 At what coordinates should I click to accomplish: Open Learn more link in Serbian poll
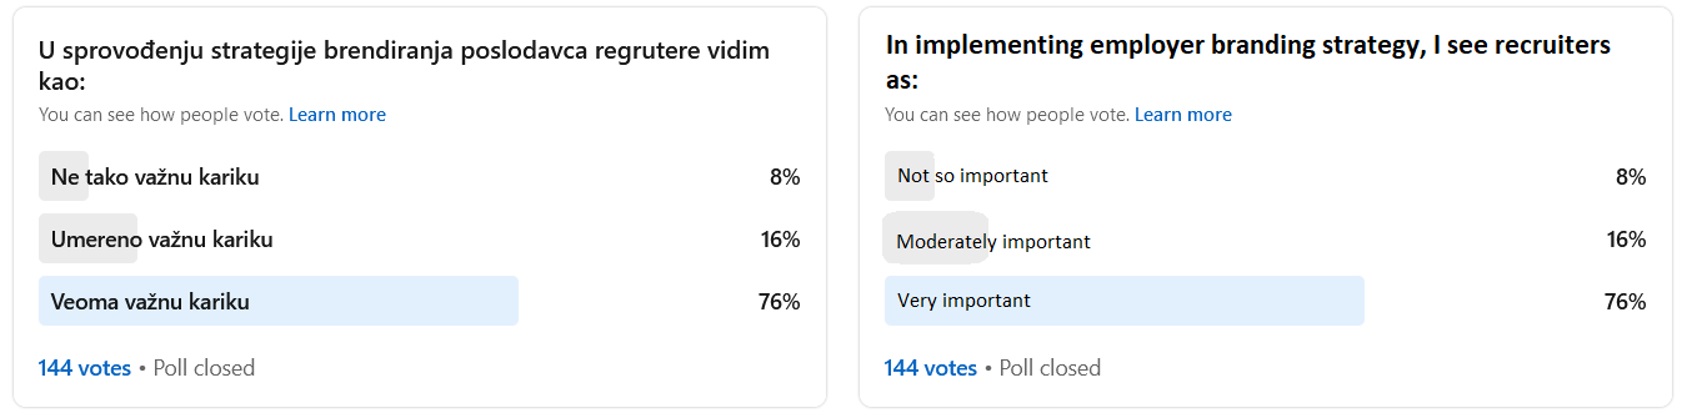point(337,115)
